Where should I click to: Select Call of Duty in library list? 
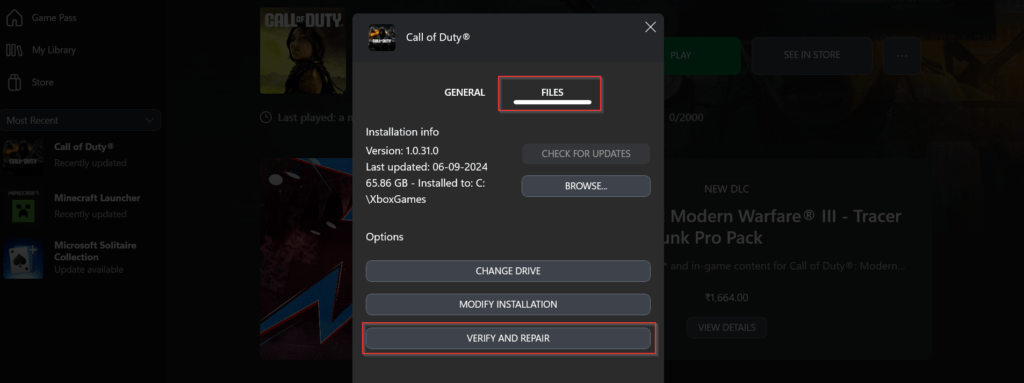click(80, 155)
